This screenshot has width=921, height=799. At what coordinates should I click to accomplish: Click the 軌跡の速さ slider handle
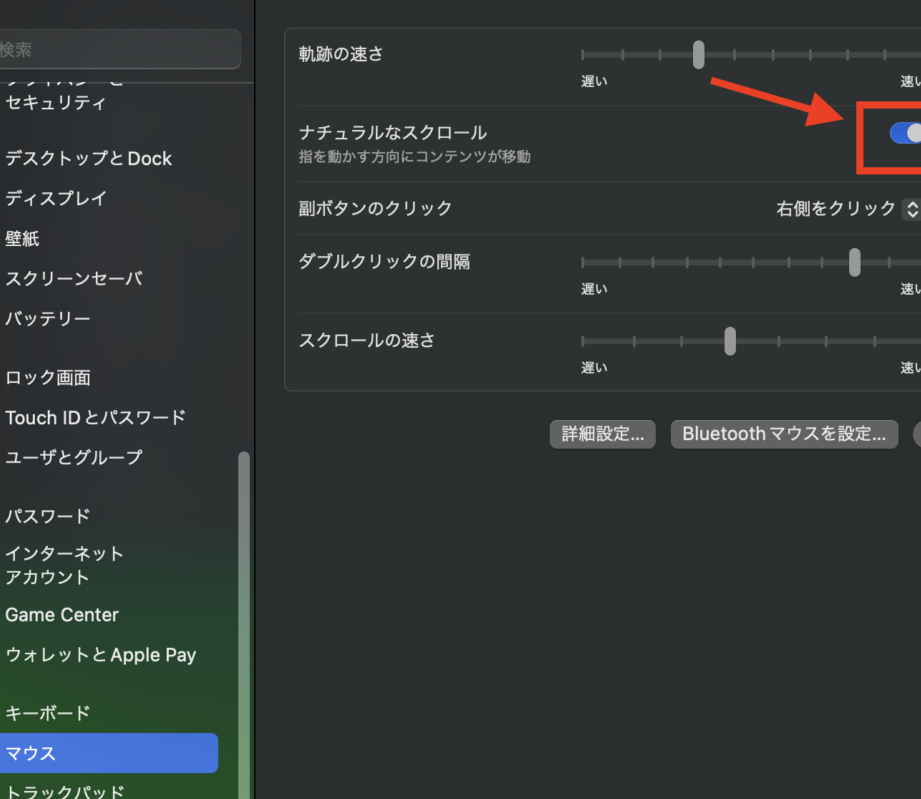pyautogui.click(x=698, y=55)
